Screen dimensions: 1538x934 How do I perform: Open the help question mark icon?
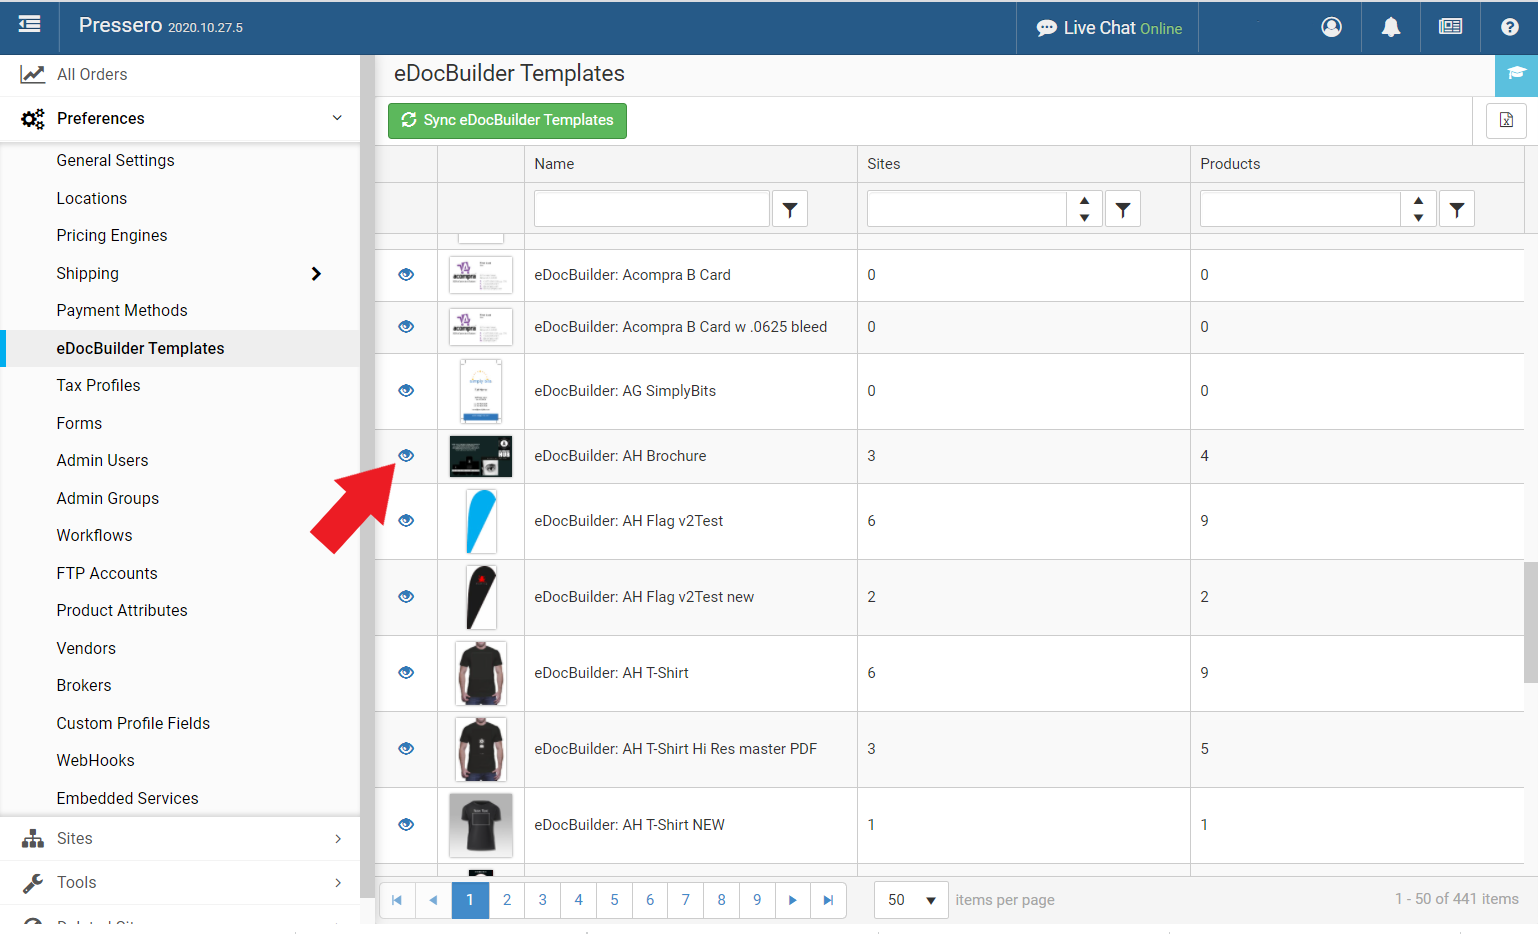[x=1509, y=27]
